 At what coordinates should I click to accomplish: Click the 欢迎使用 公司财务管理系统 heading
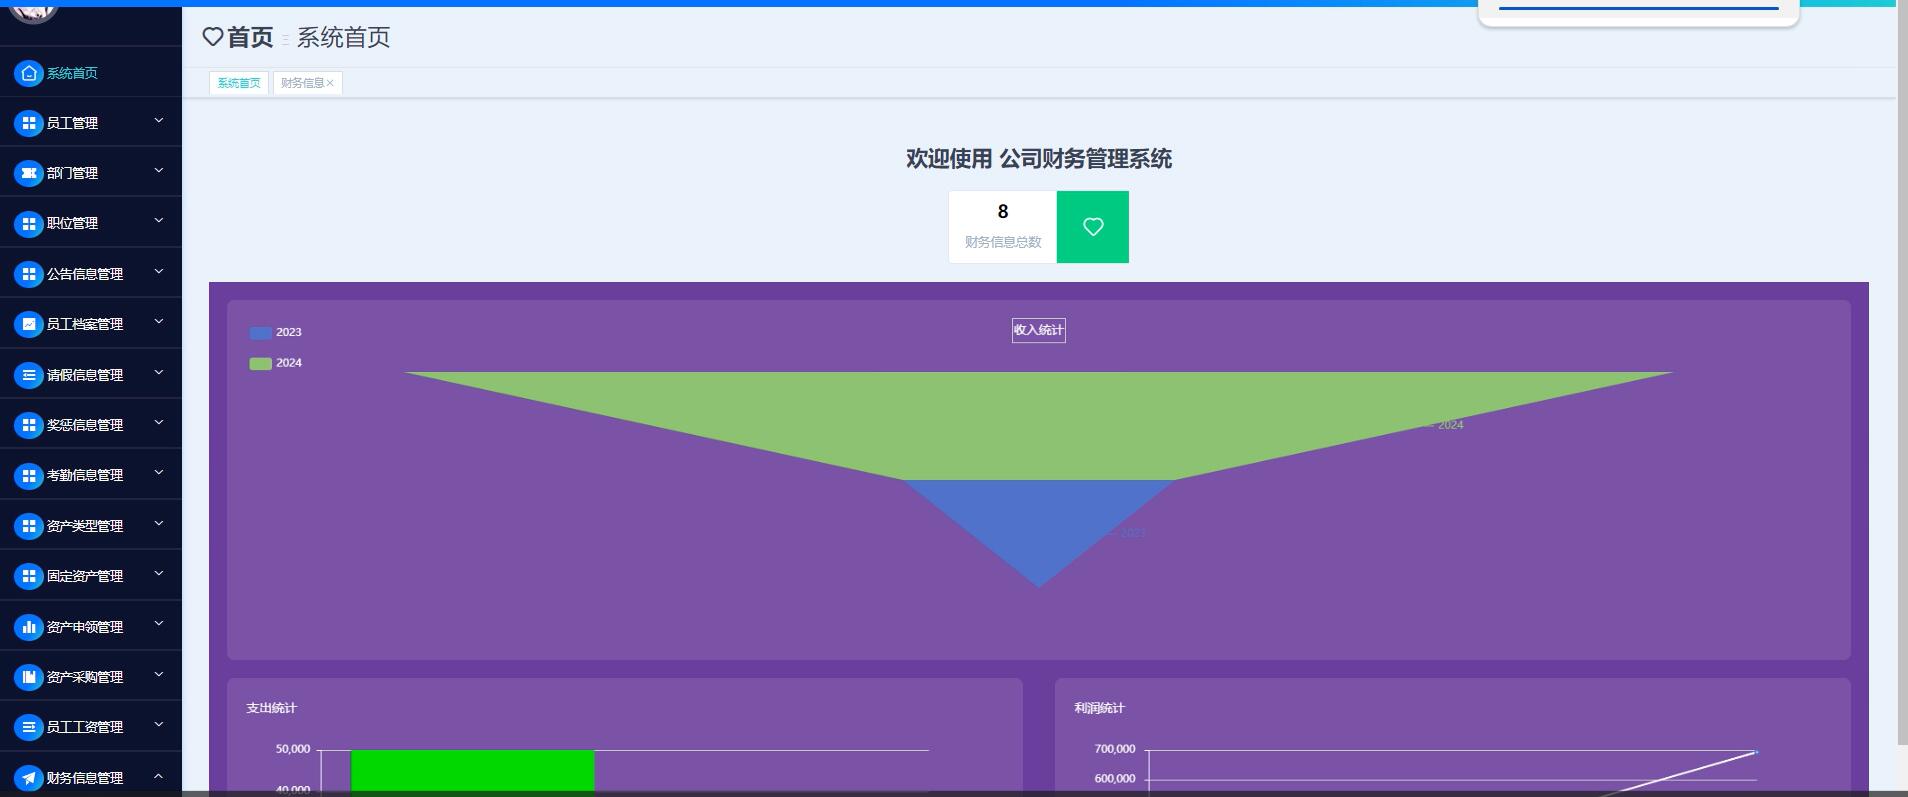click(1039, 159)
